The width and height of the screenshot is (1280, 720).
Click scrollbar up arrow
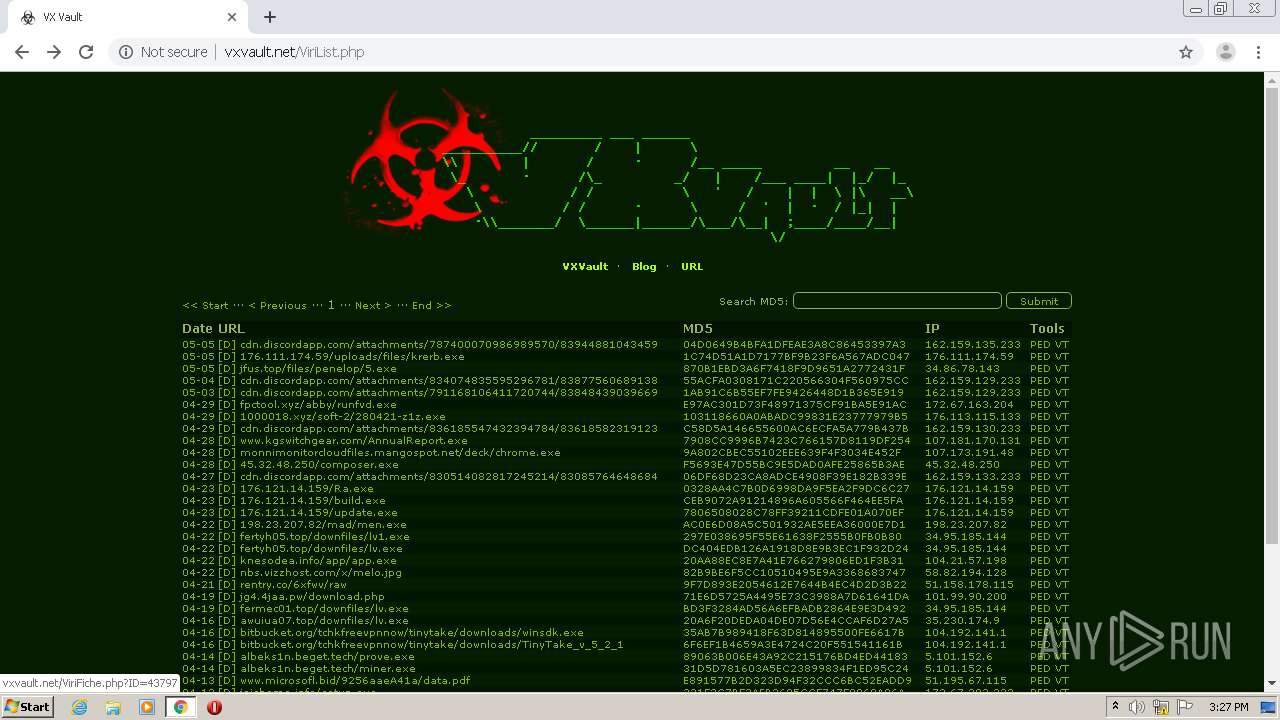1272,80
